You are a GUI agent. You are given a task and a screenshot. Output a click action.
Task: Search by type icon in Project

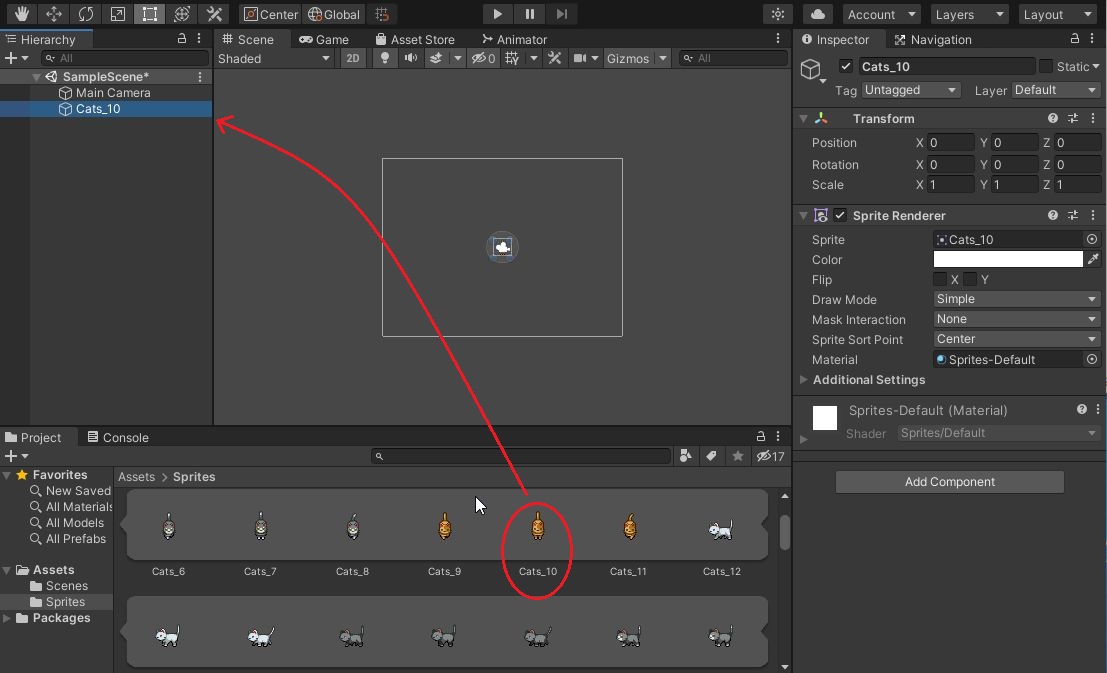coord(685,456)
